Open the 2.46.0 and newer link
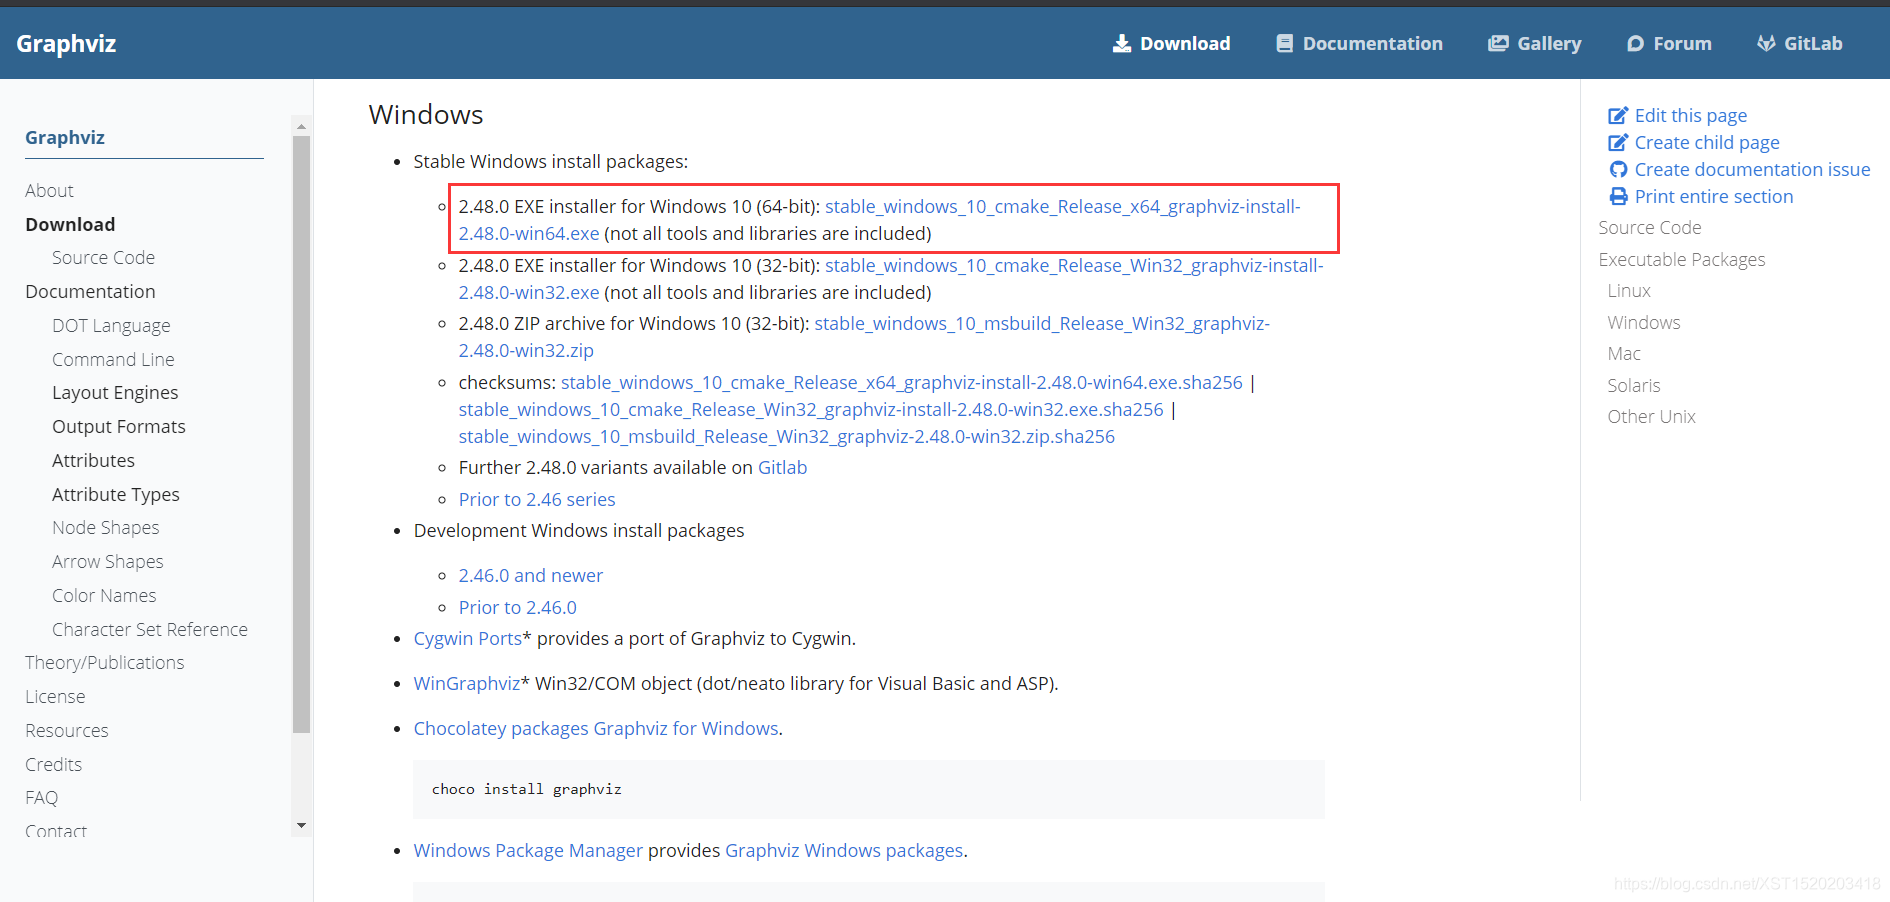 click(531, 575)
